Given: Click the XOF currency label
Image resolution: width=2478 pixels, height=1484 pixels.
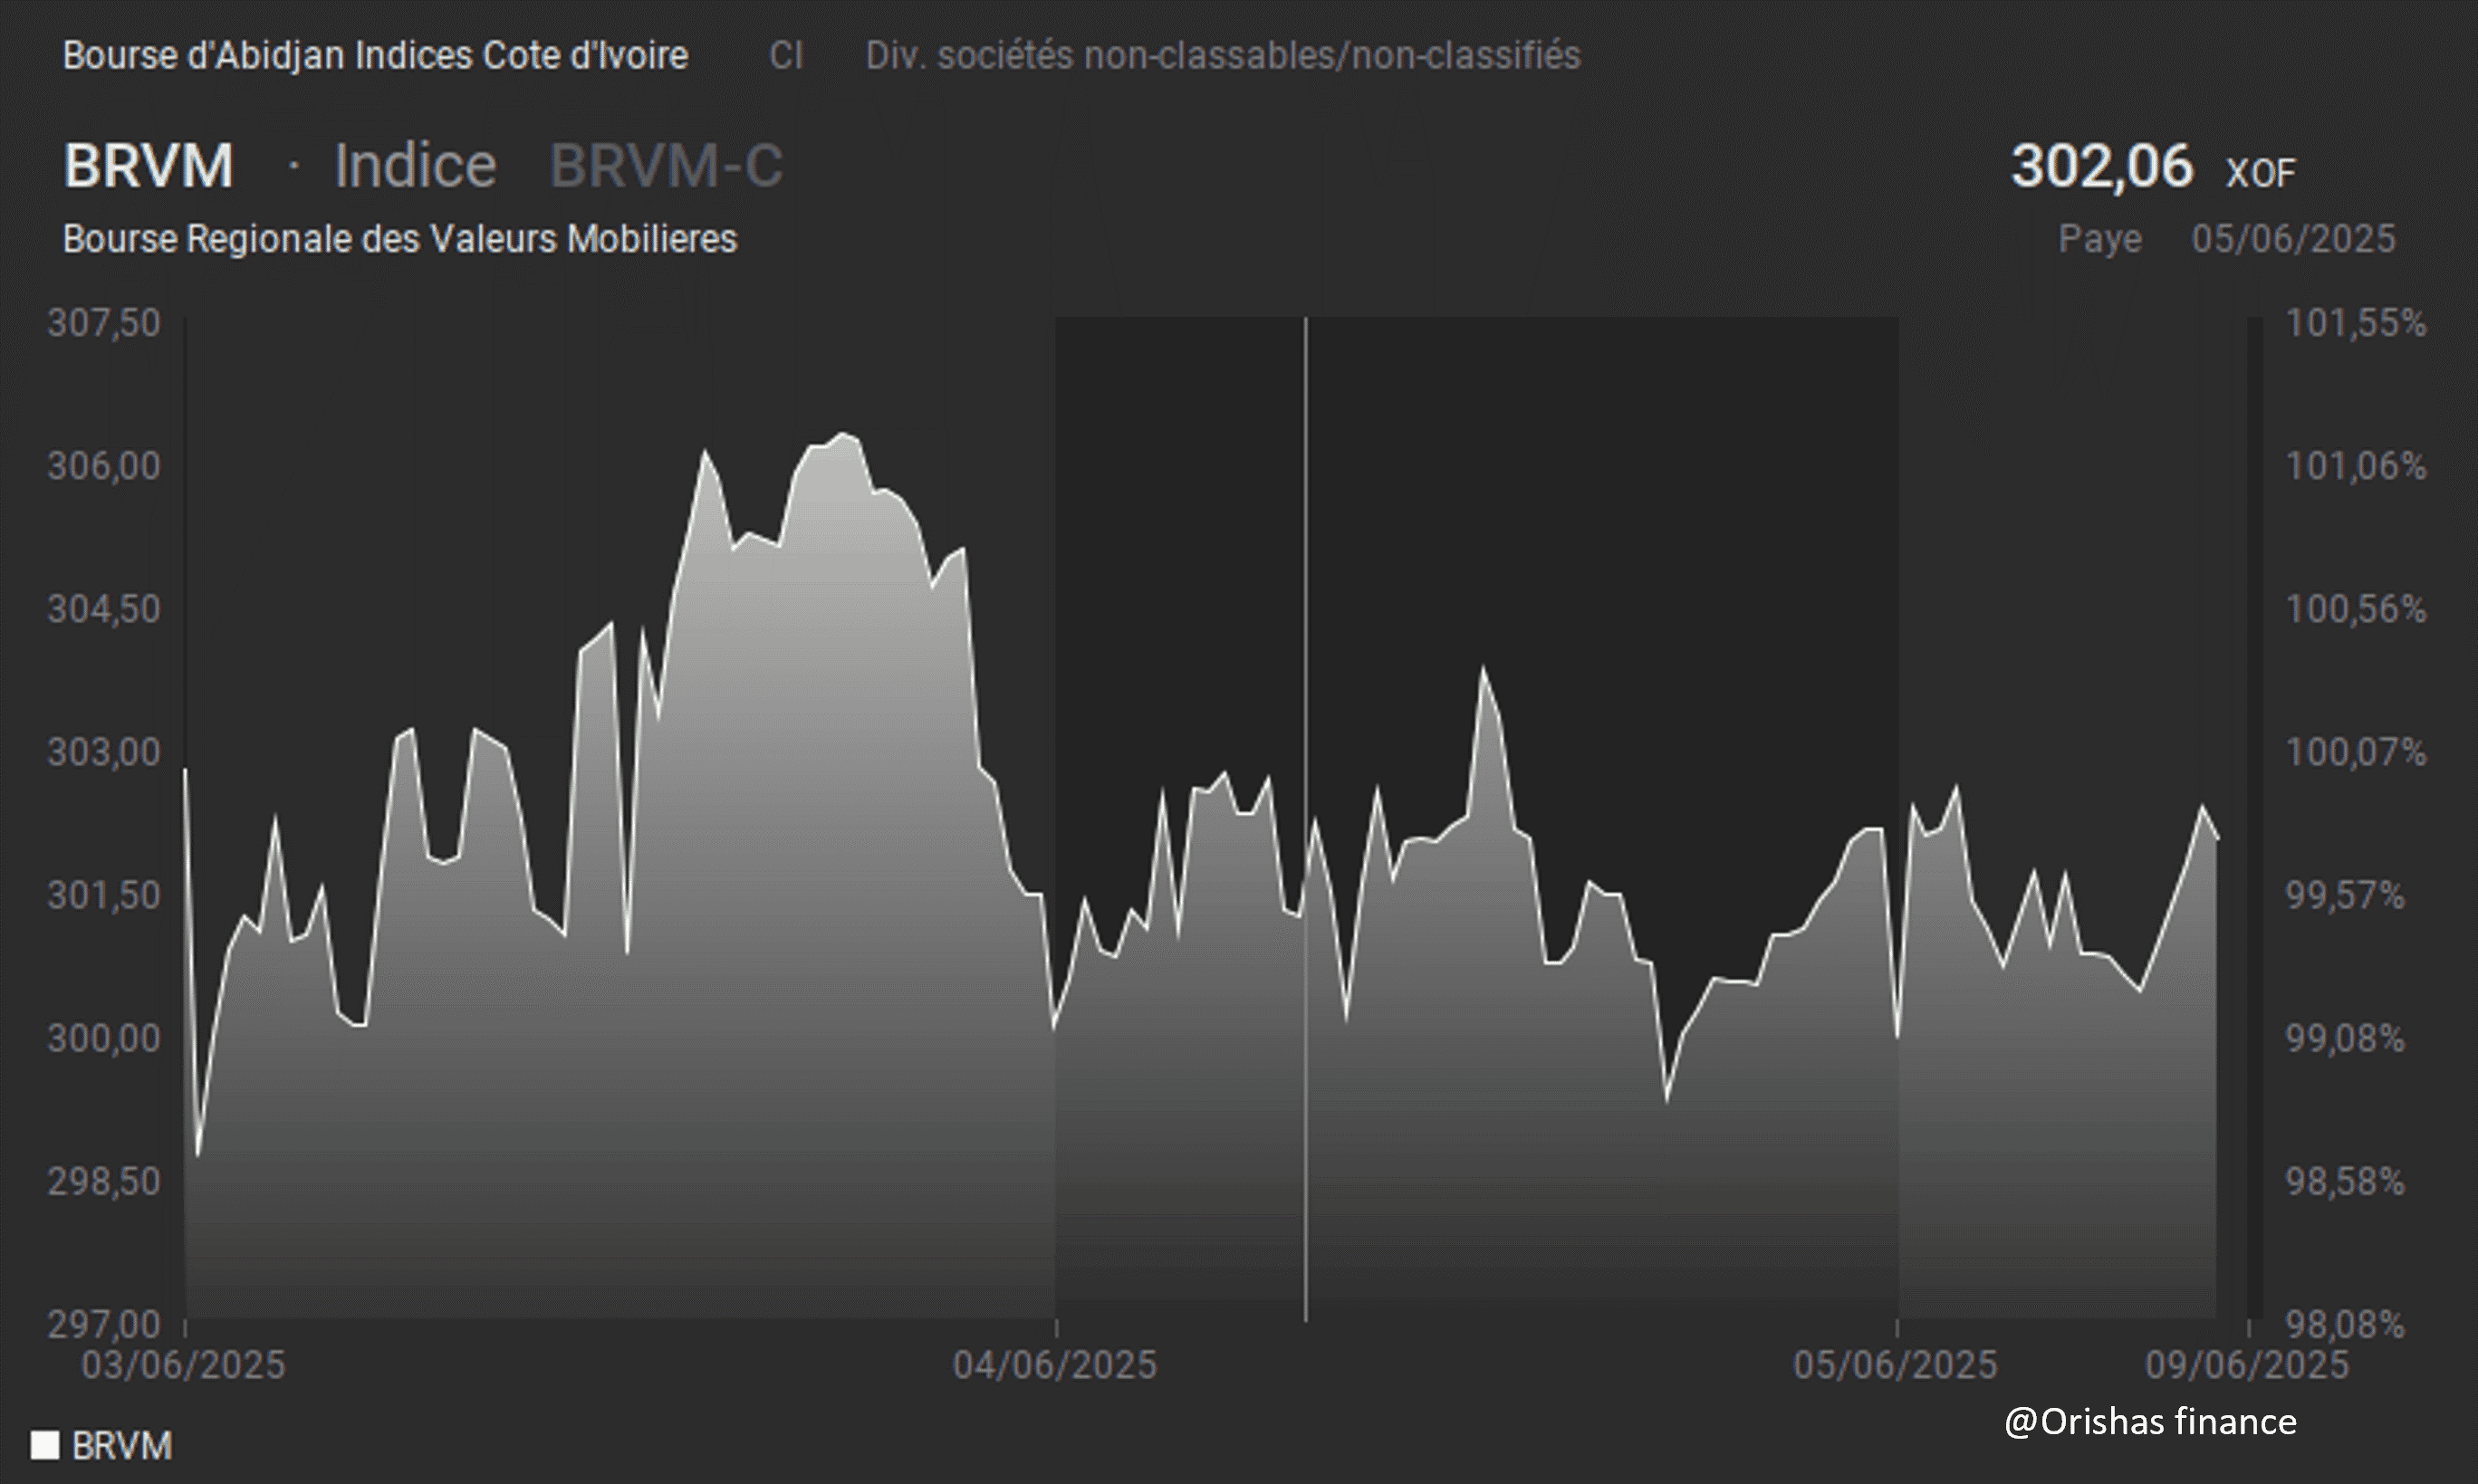Looking at the screenshot, I should (2260, 173).
